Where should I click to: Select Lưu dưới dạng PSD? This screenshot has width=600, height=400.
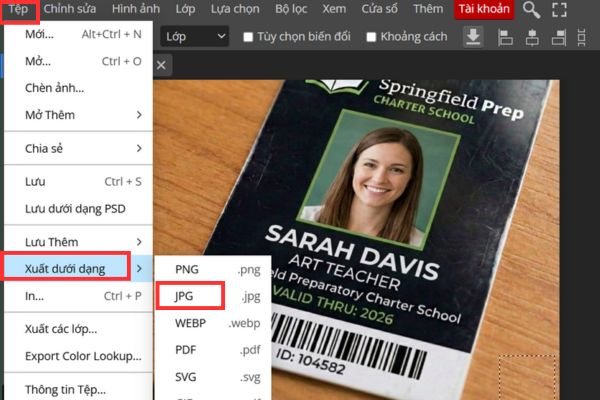[78, 209]
